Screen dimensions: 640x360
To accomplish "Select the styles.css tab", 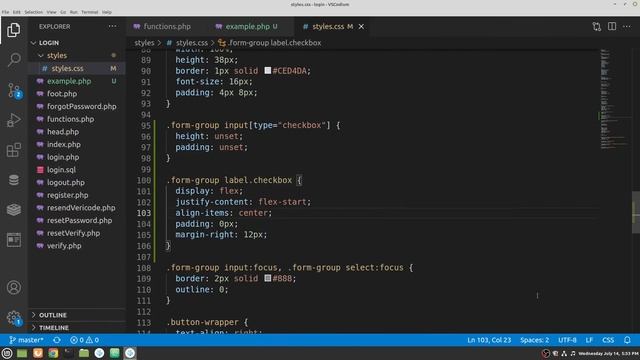I will [x=328, y=27].
